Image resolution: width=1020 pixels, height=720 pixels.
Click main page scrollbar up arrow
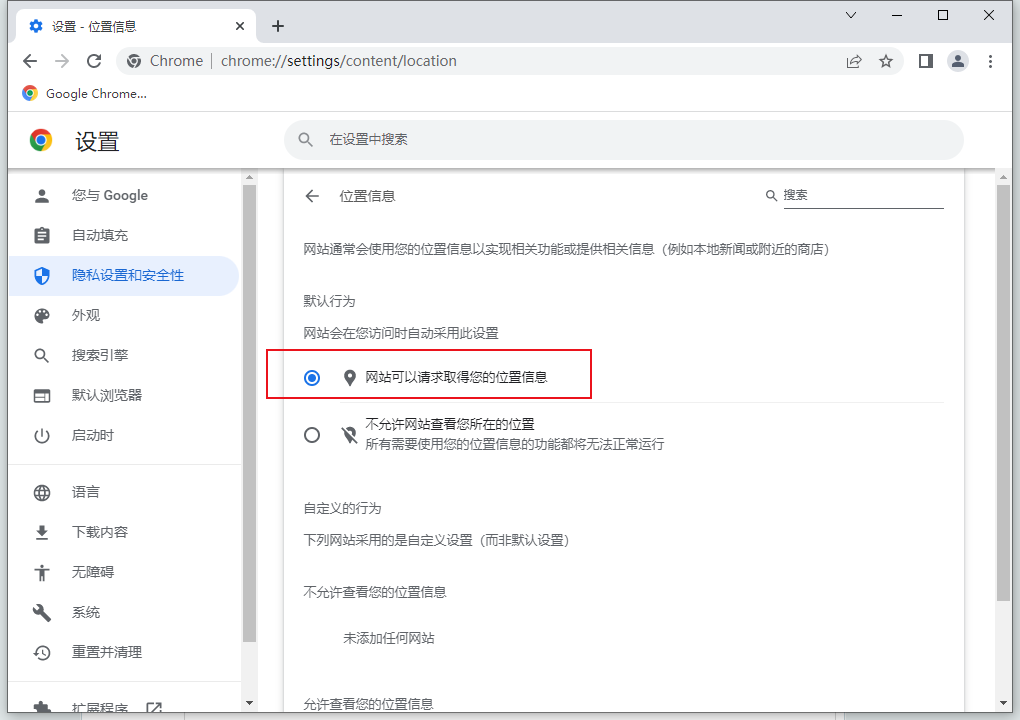(1003, 178)
